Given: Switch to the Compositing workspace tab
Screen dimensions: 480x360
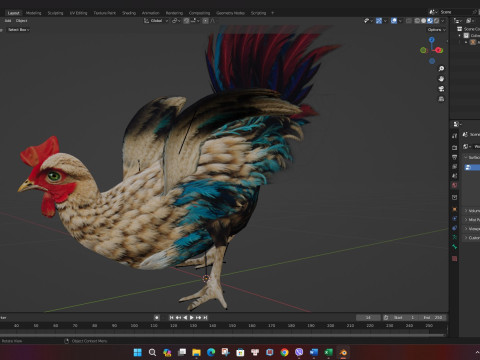Looking at the screenshot, I should 199,13.
